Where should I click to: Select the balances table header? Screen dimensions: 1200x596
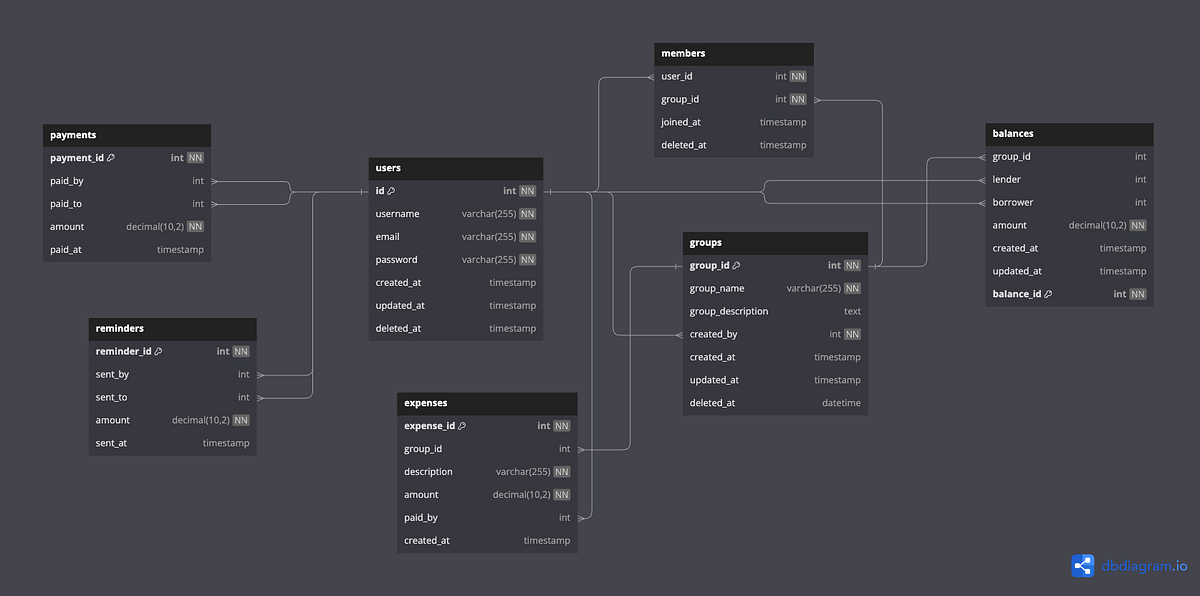click(1068, 133)
